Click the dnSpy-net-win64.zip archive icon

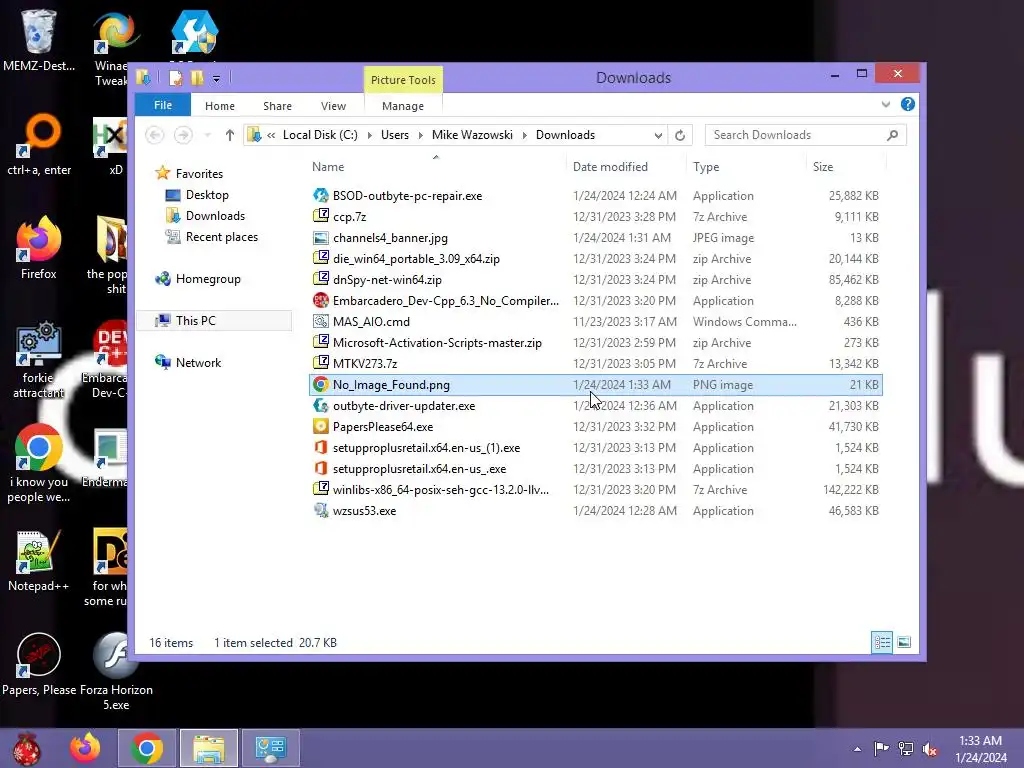point(321,280)
